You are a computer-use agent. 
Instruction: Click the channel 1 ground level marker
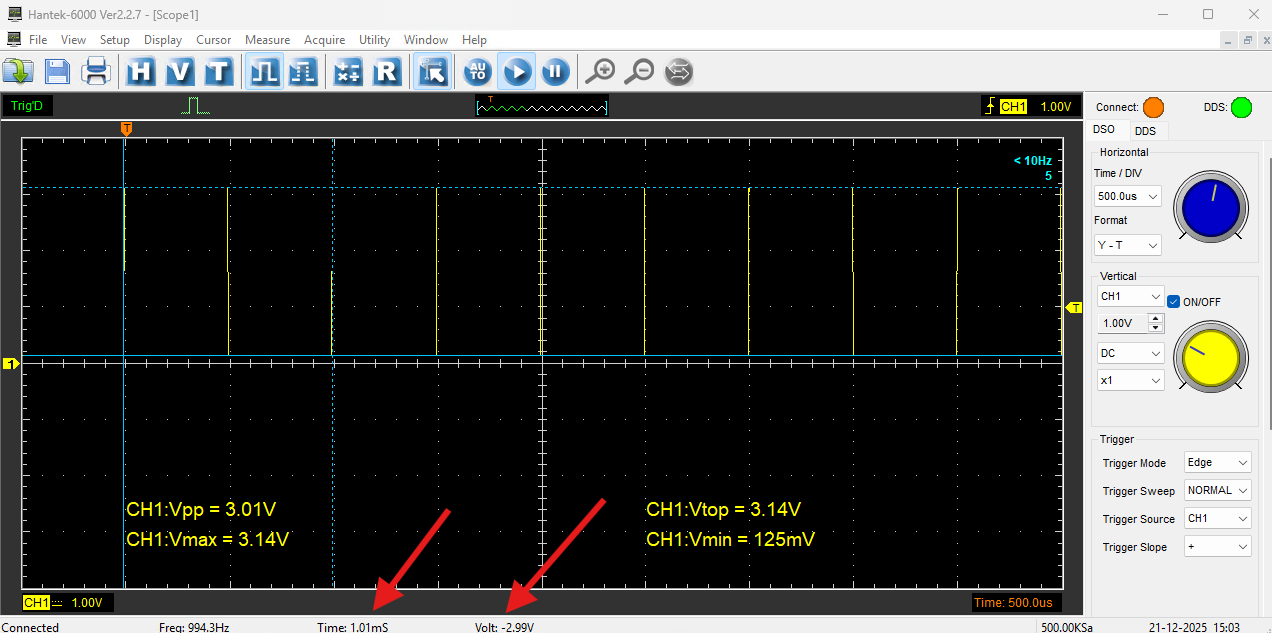click(x=12, y=364)
